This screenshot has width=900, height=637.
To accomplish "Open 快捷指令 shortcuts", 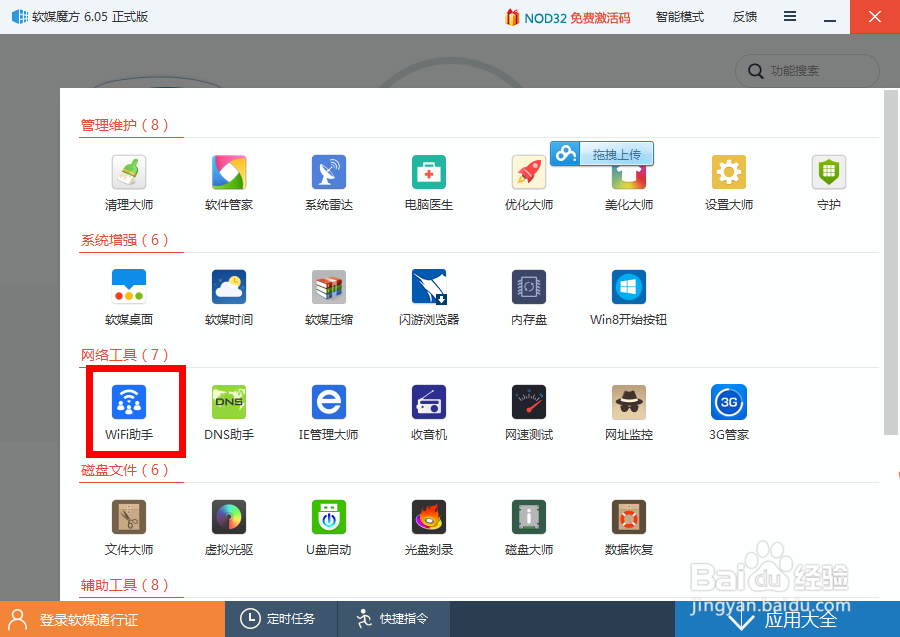I will click(x=393, y=619).
